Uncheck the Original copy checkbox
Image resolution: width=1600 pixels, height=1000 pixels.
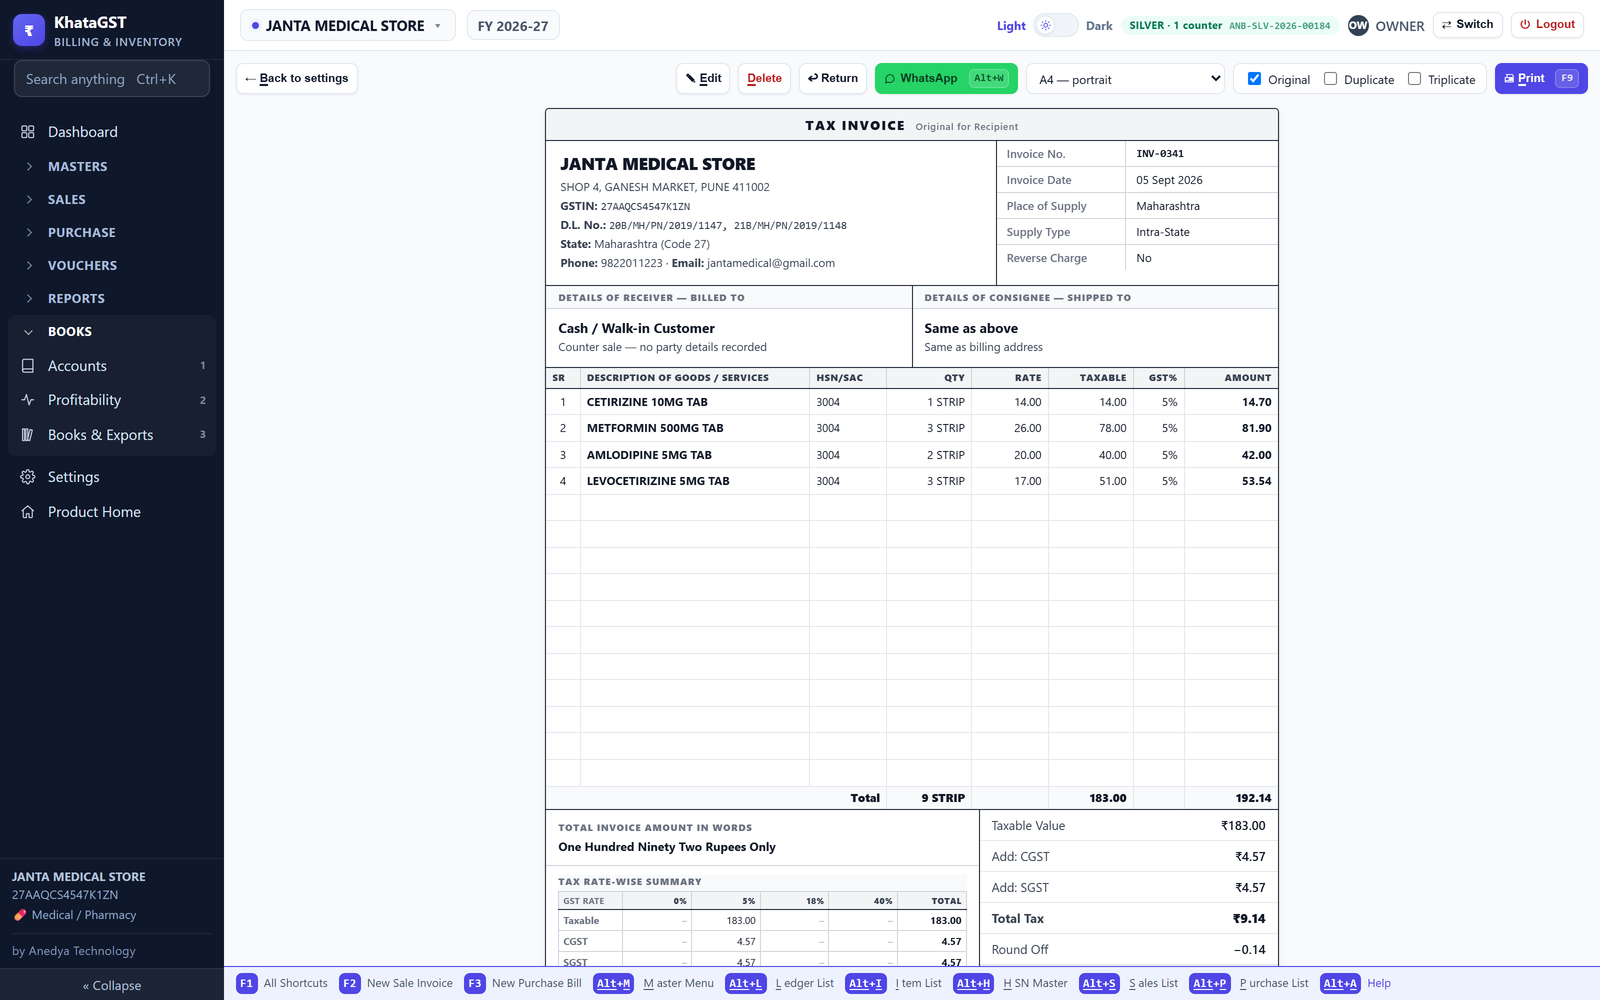pyautogui.click(x=1254, y=78)
